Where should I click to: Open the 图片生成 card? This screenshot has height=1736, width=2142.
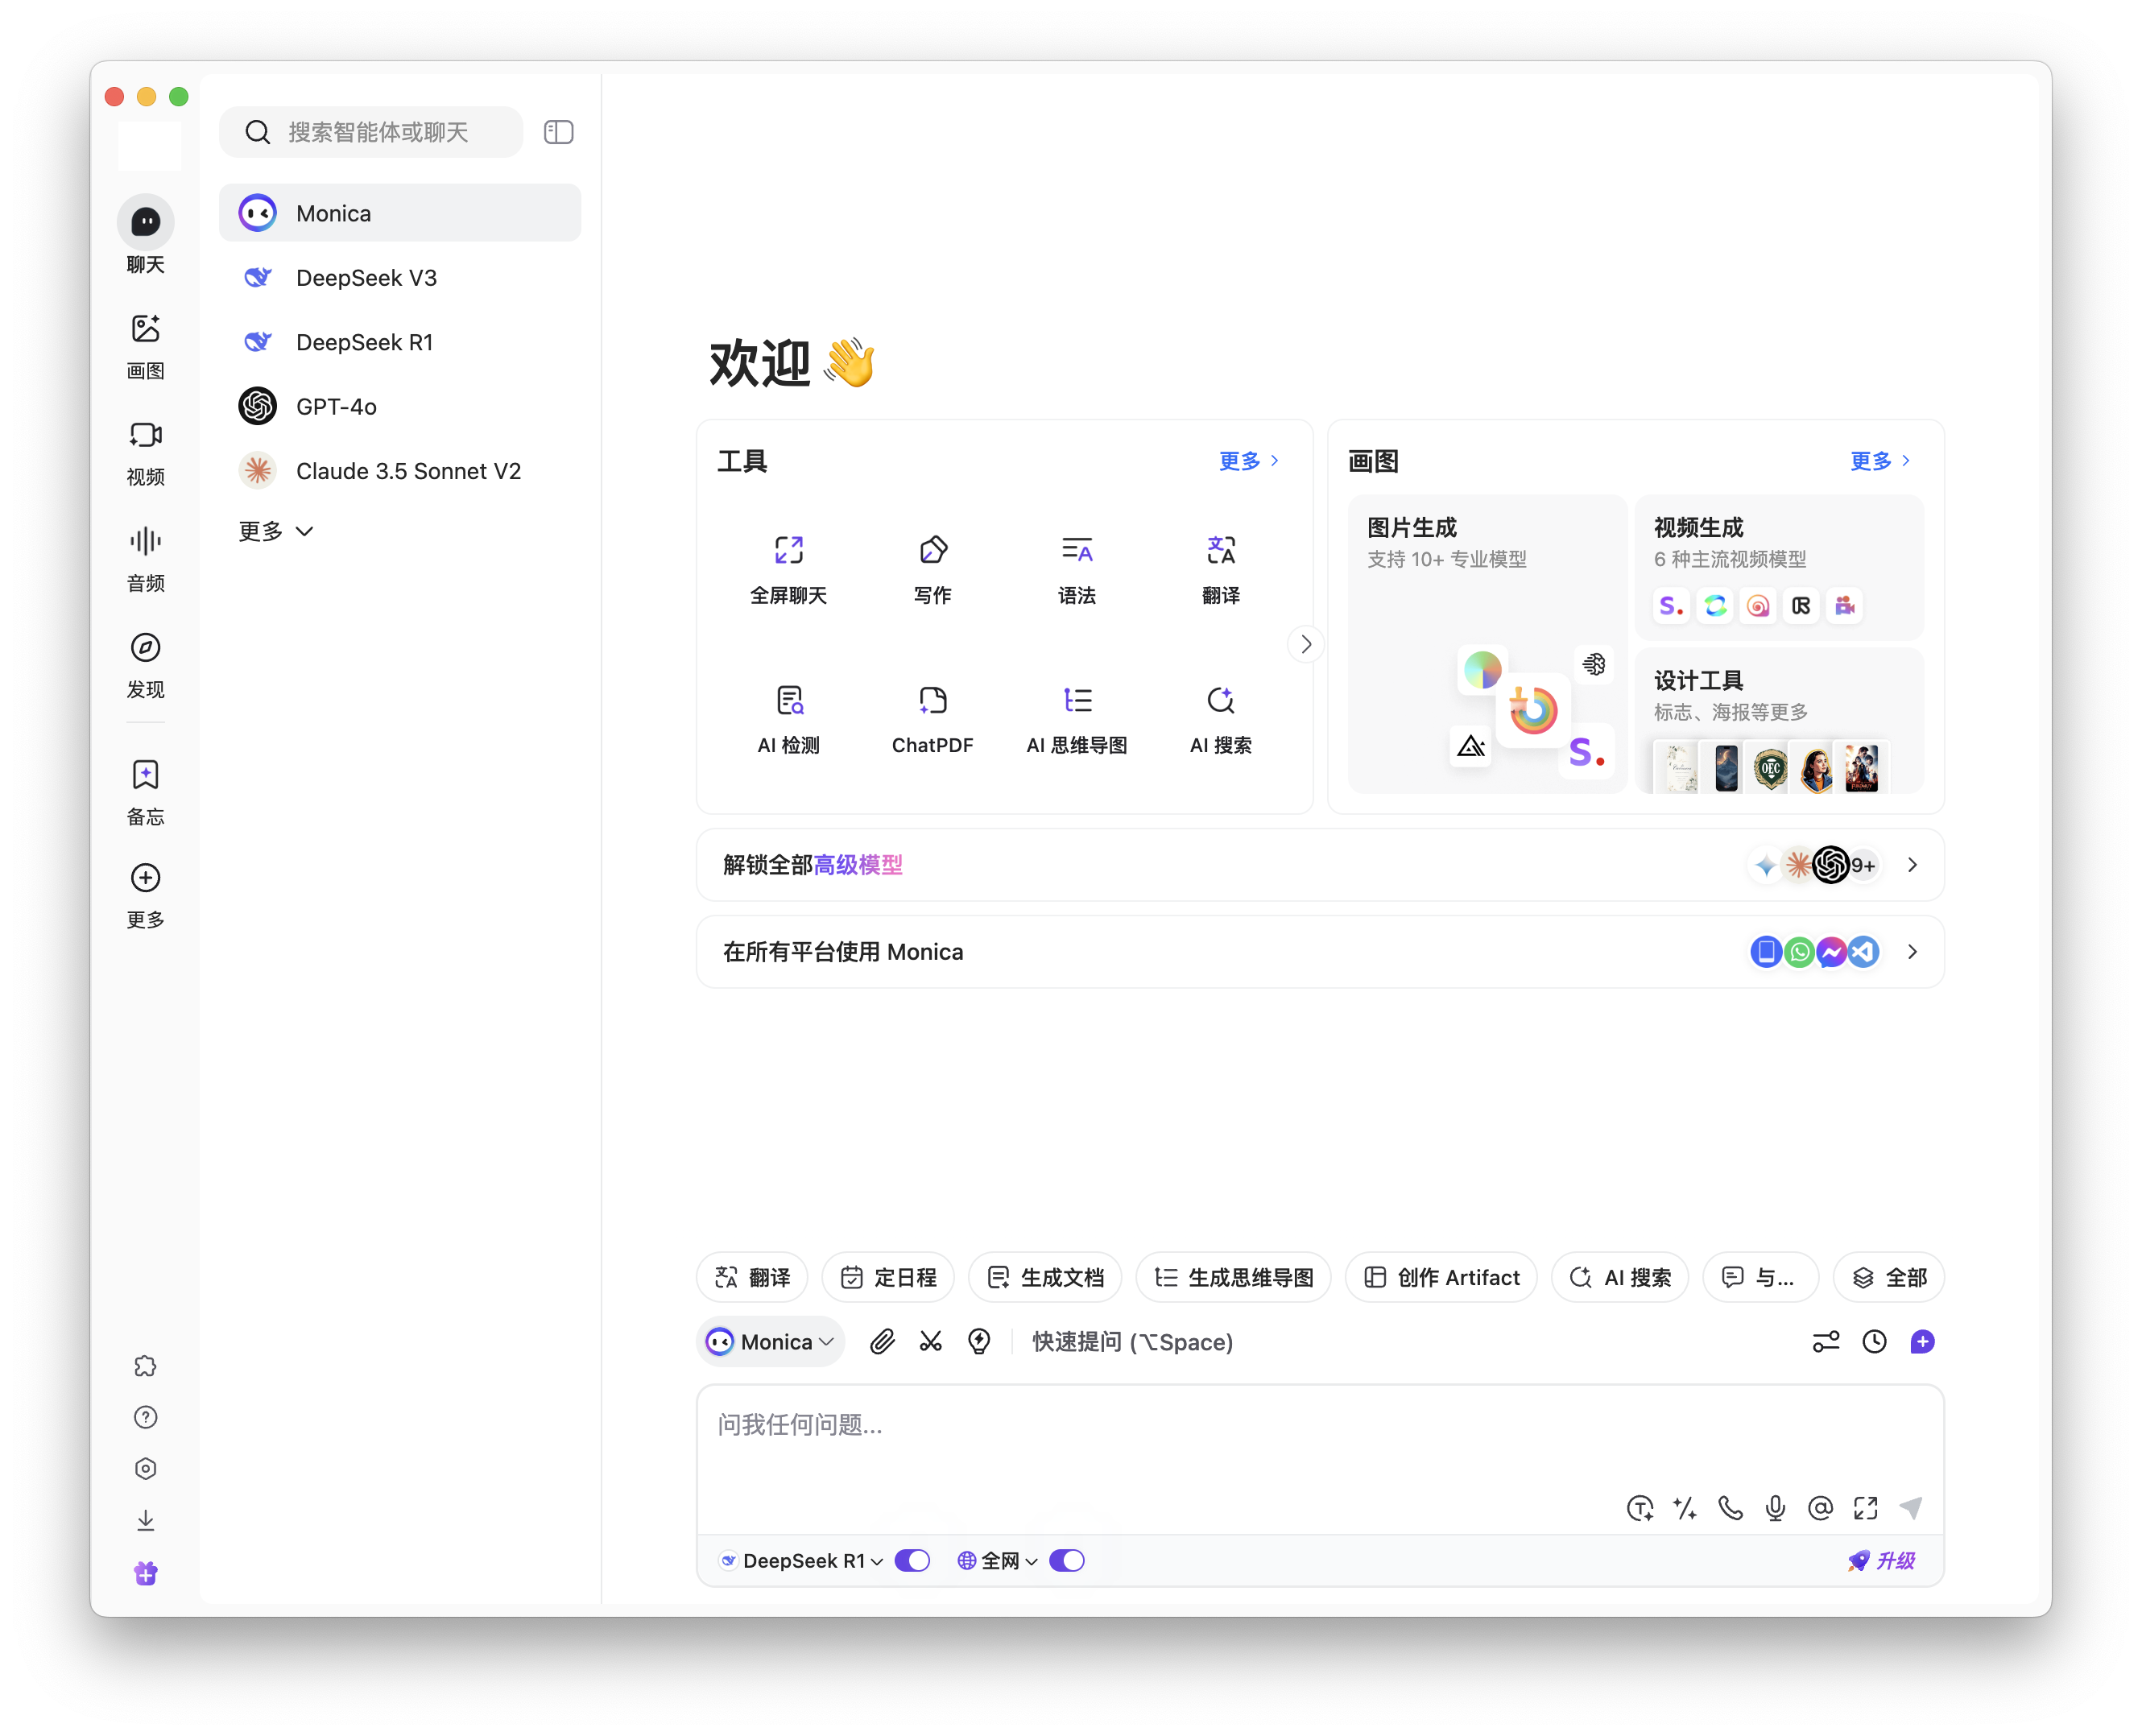click(1487, 643)
